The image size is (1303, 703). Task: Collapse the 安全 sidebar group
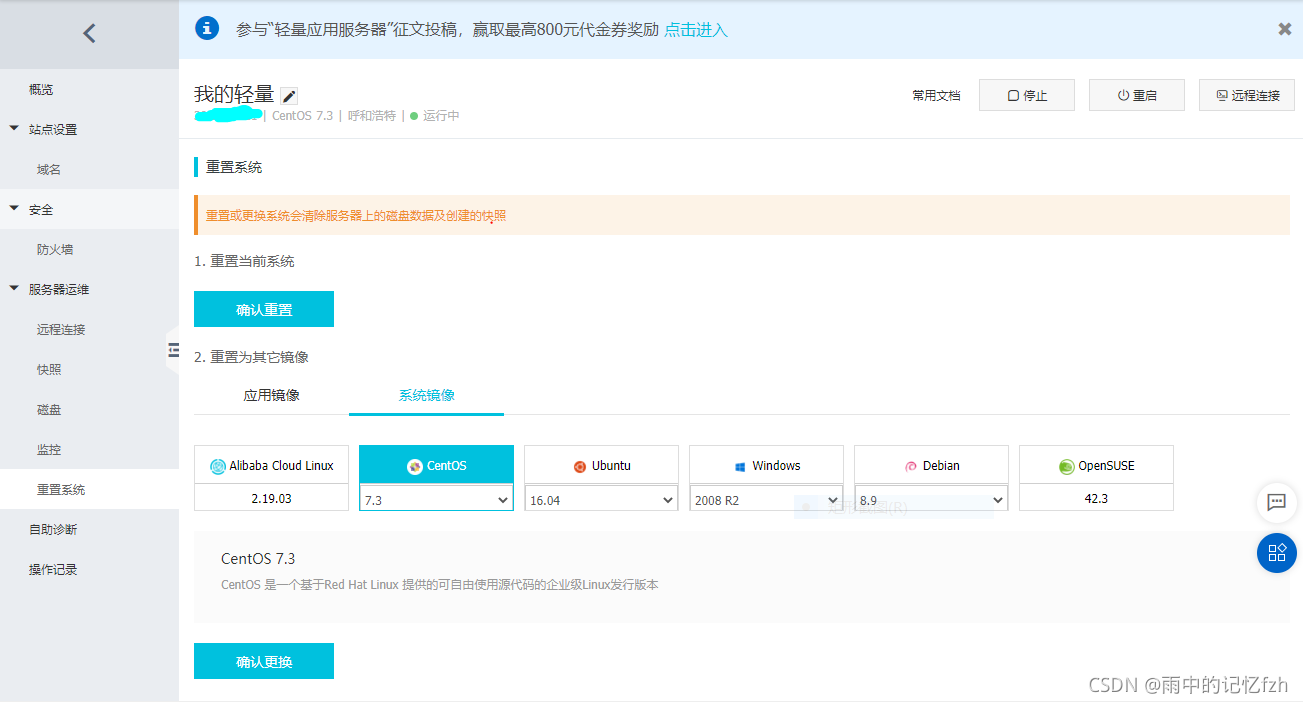pyautogui.click(x=14, y=209)
